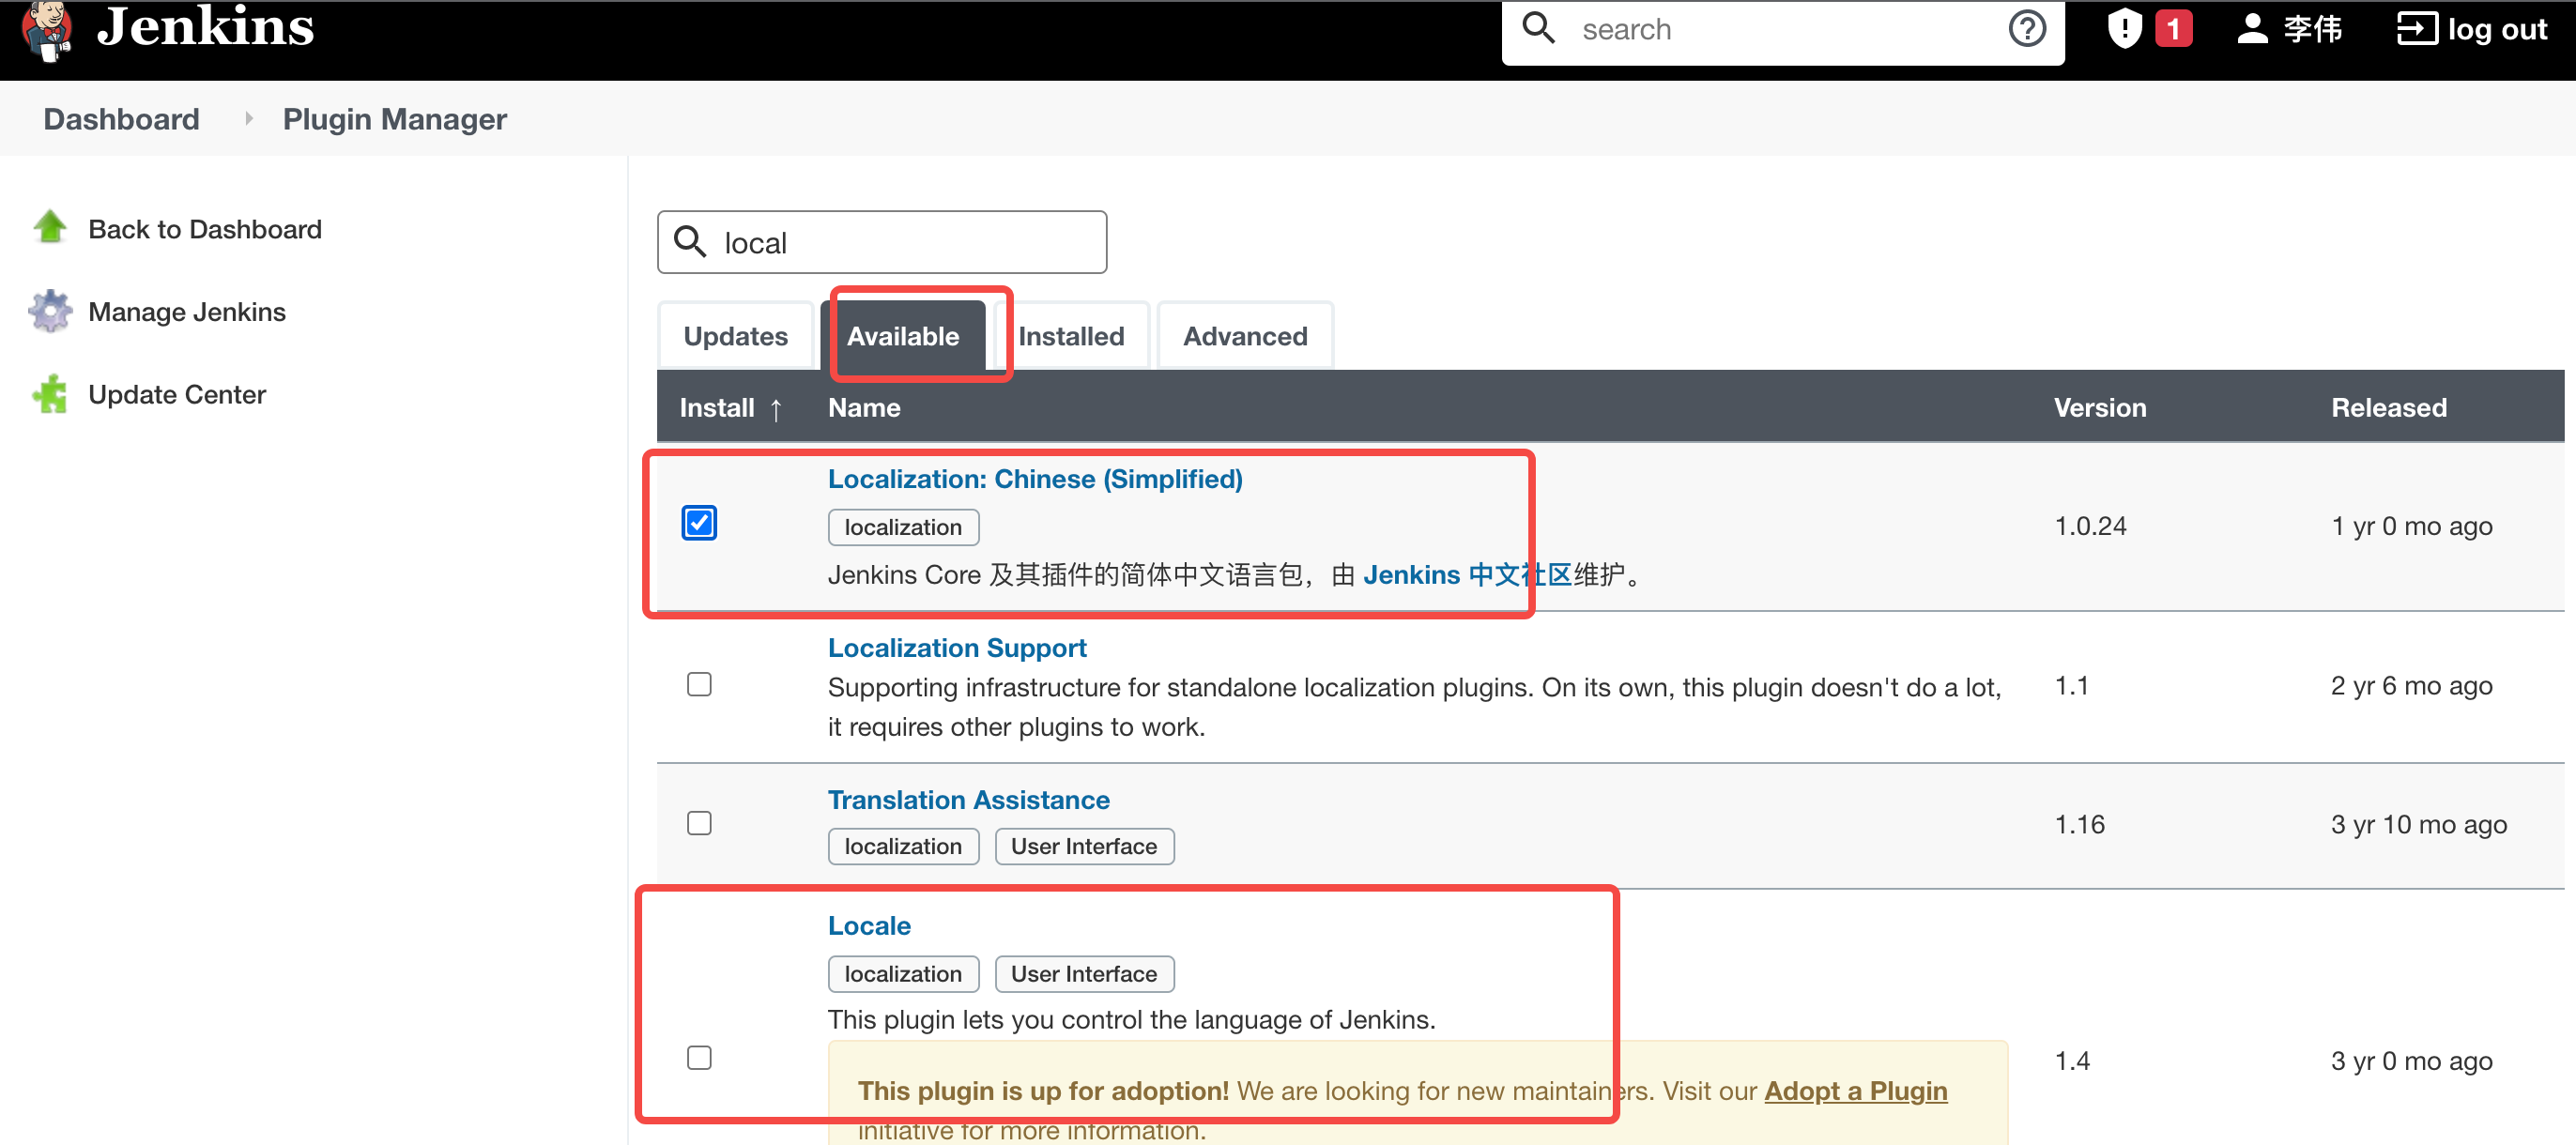The width and height of the screenshot is (2576, 1145).
Task: Switch to the Updates tab
Action: pos(735,336)
